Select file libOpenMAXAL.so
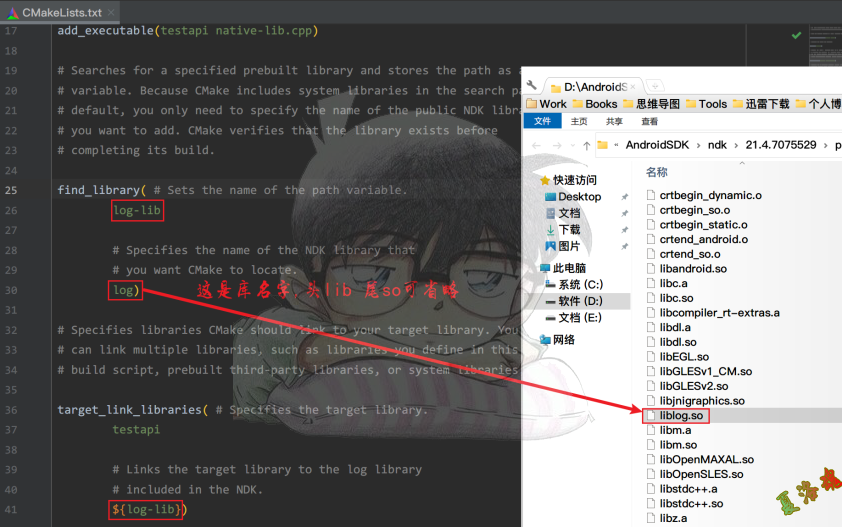This screenshot has width=842, height=527. [700, 459]
